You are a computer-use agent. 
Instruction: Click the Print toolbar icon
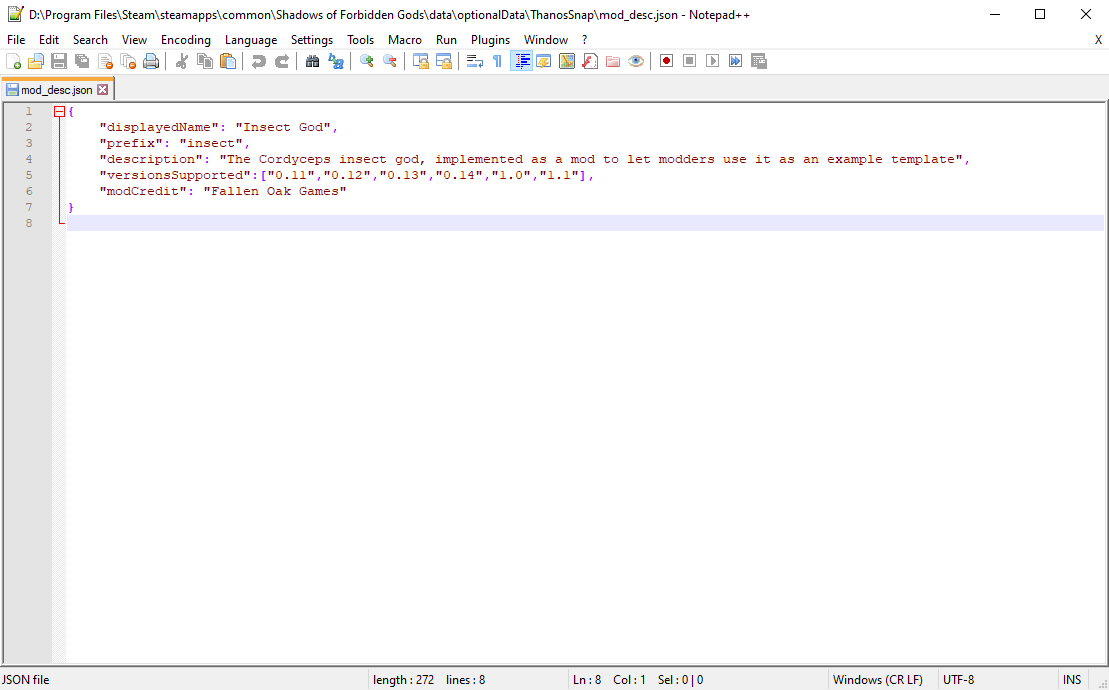[151, 61]
